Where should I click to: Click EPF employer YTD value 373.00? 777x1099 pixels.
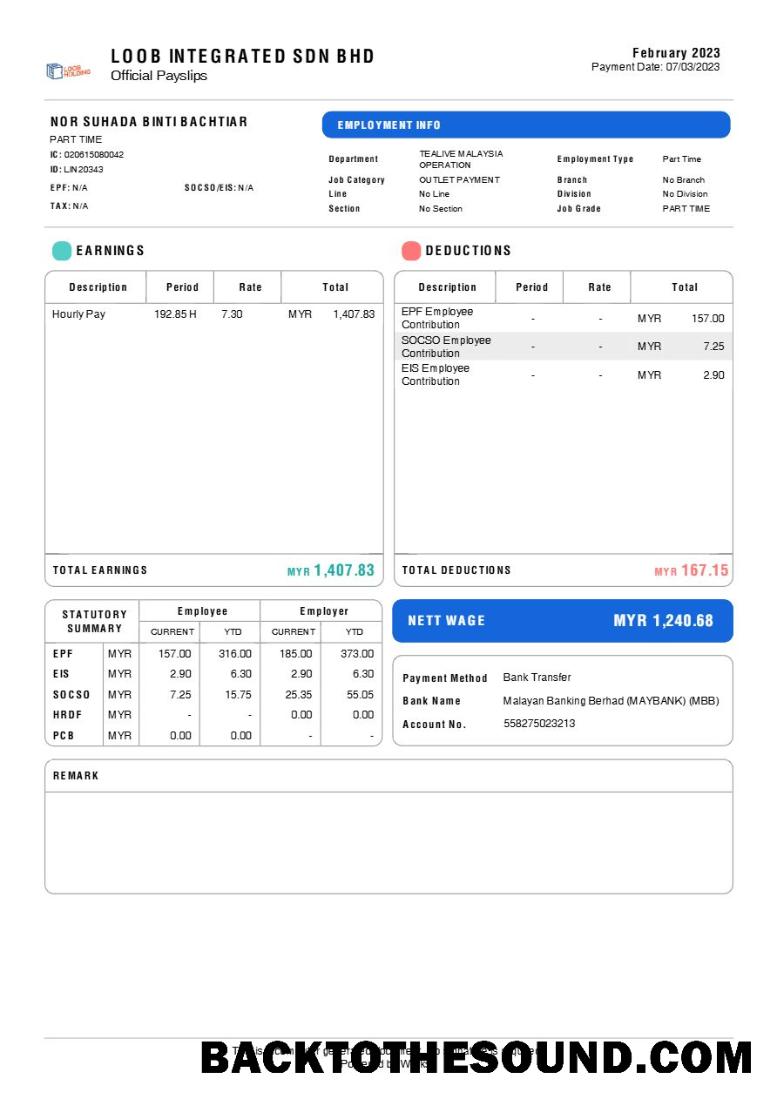357,653
